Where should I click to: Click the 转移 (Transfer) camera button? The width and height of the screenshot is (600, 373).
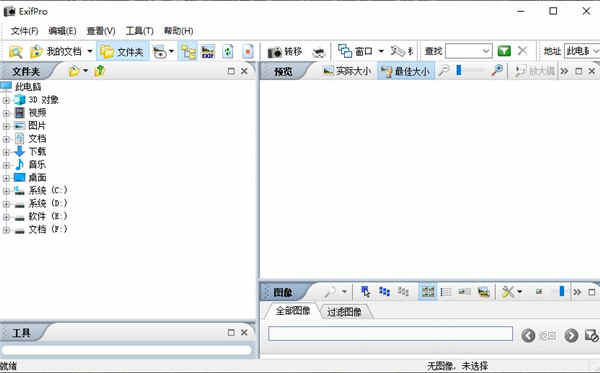tap(285, 52)
